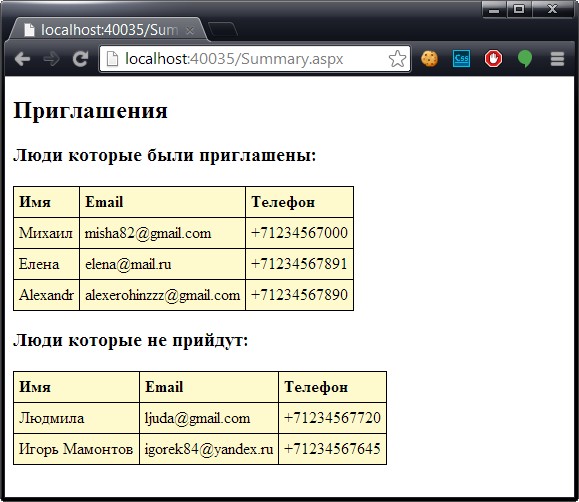The width and height of the screenshot is (579, 502).
Task: Select phone +71234567890
Action: point(299,295)
